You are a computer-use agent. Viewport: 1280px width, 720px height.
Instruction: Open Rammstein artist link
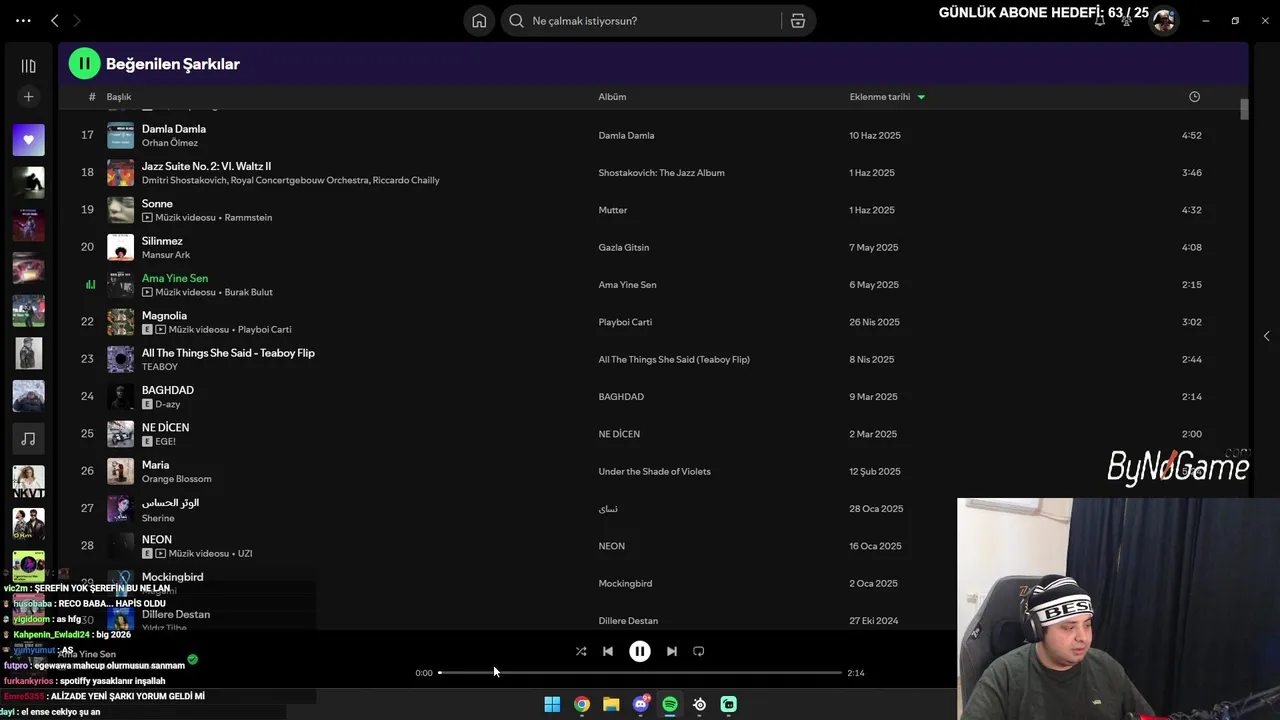(x=248, y=217)
